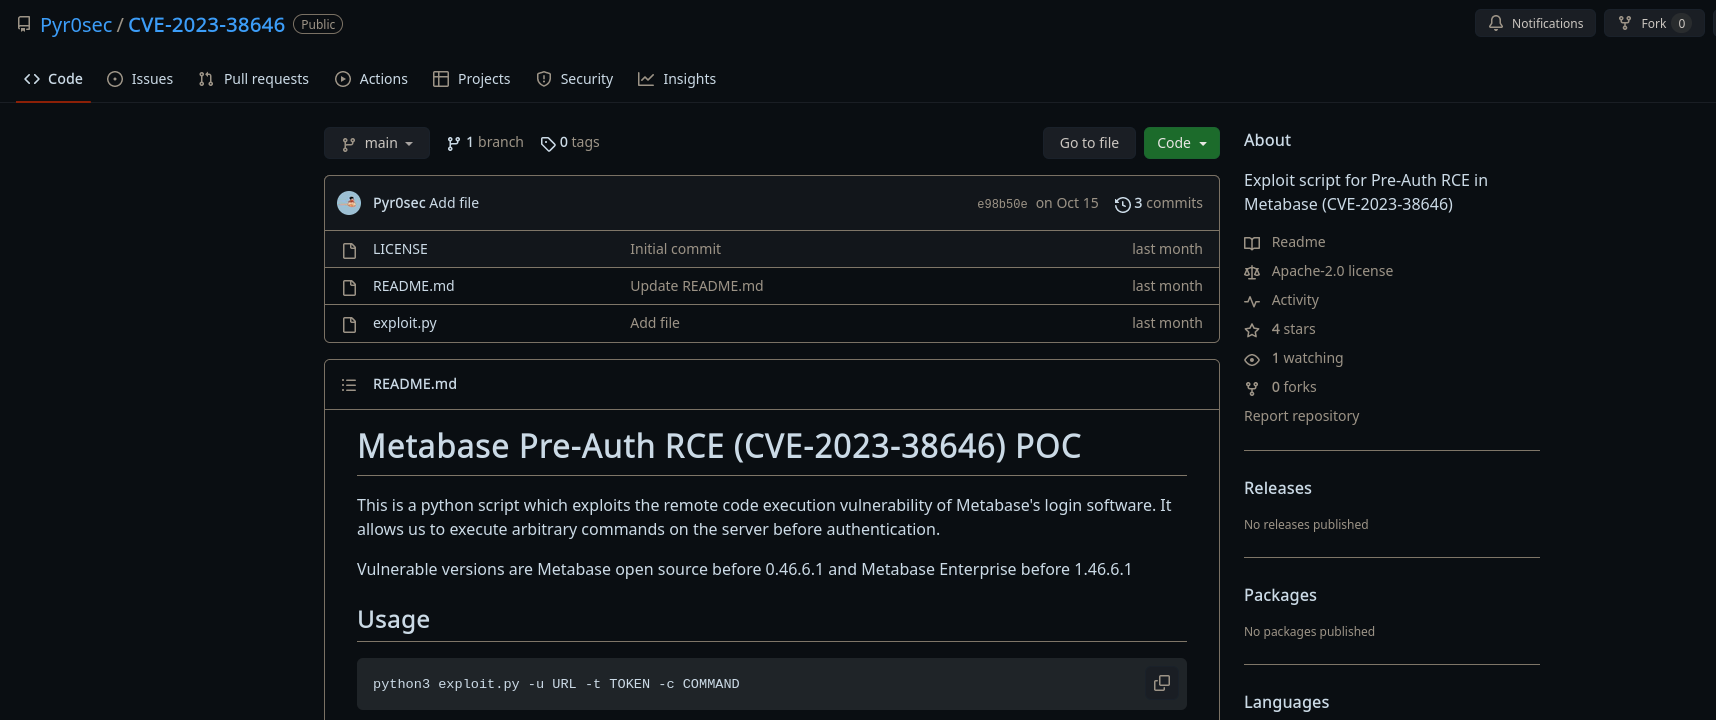Switch to the Pull requests tab
Viewport: 1716px width, 720px height.
[x=254, y=79]
